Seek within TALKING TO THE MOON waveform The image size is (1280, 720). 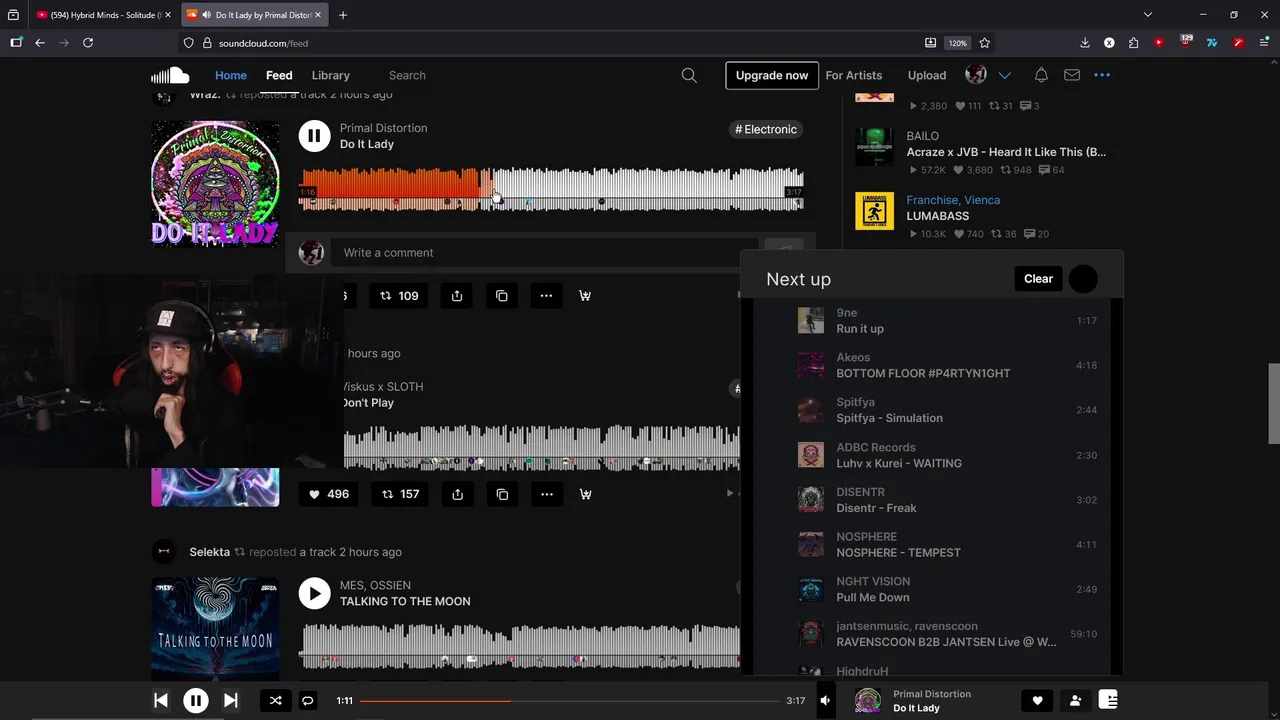point(520,645)
